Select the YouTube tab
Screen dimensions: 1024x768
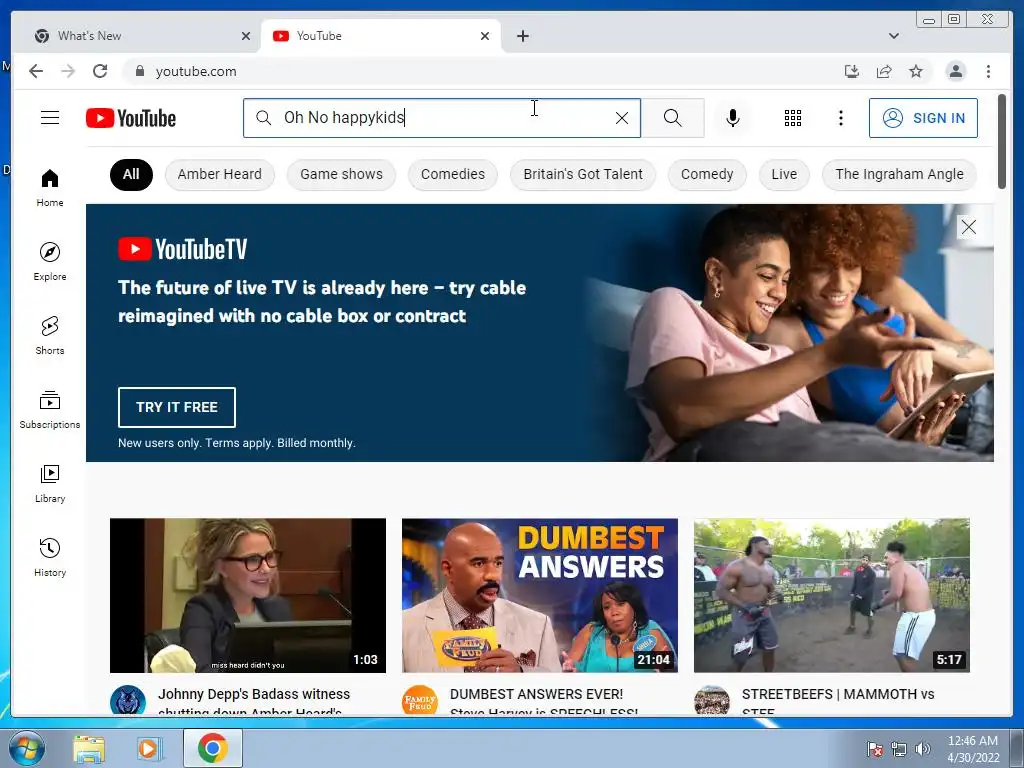(381, 36)
